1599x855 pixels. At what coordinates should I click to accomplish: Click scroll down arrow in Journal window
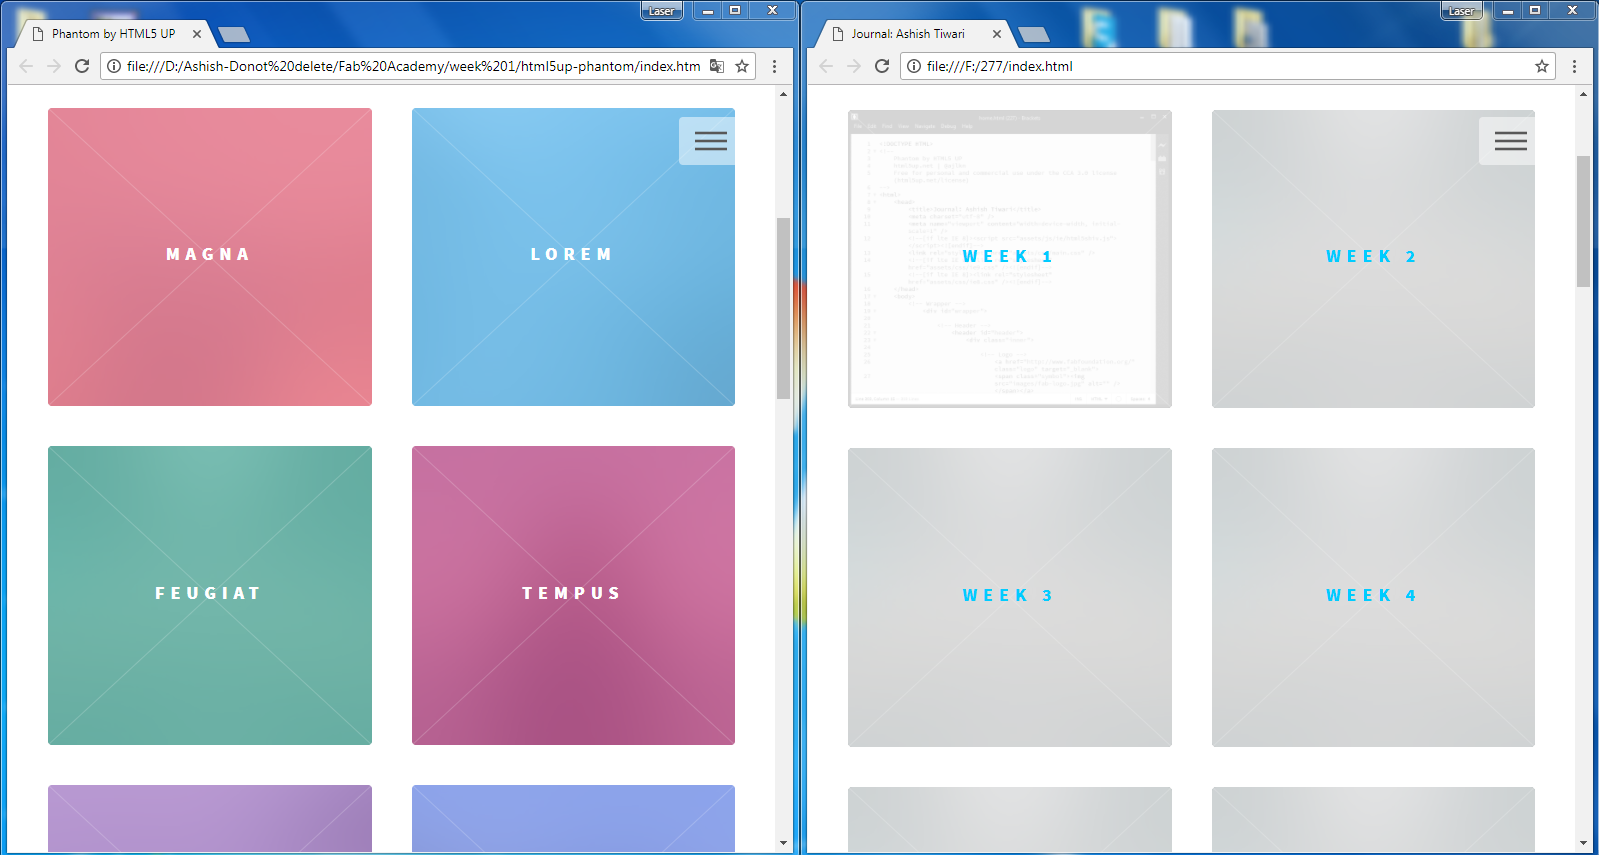(1583, 843)
